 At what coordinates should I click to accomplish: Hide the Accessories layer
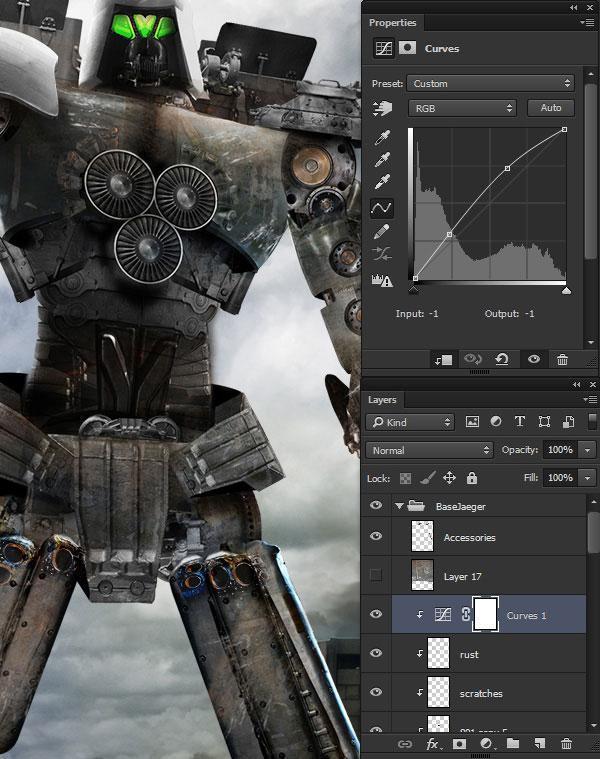pos(376,536)
